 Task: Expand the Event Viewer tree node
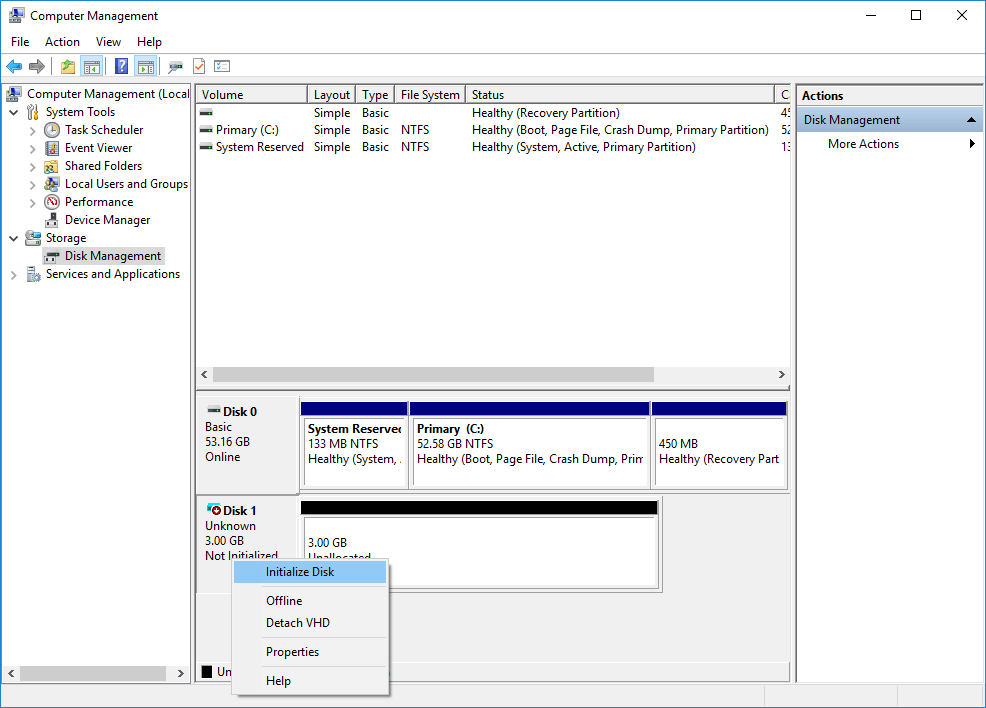pos(32,147)
